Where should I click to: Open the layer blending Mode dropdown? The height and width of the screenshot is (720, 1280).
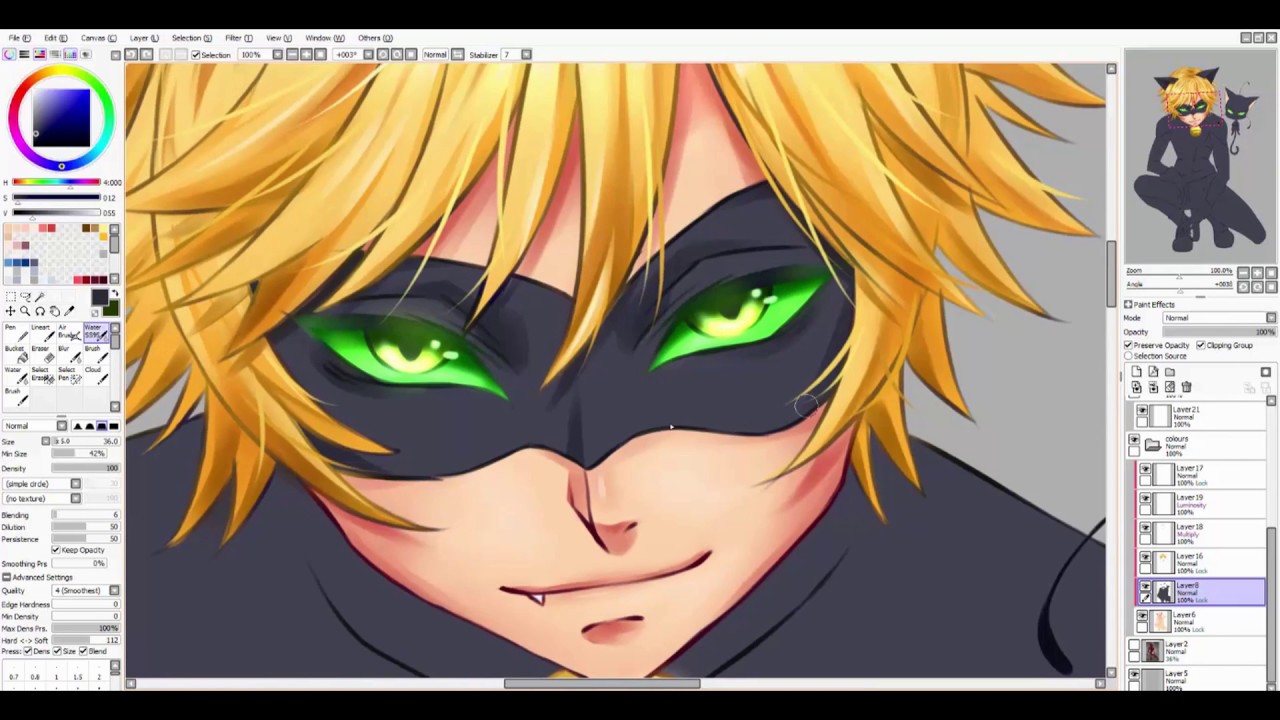1218,318
